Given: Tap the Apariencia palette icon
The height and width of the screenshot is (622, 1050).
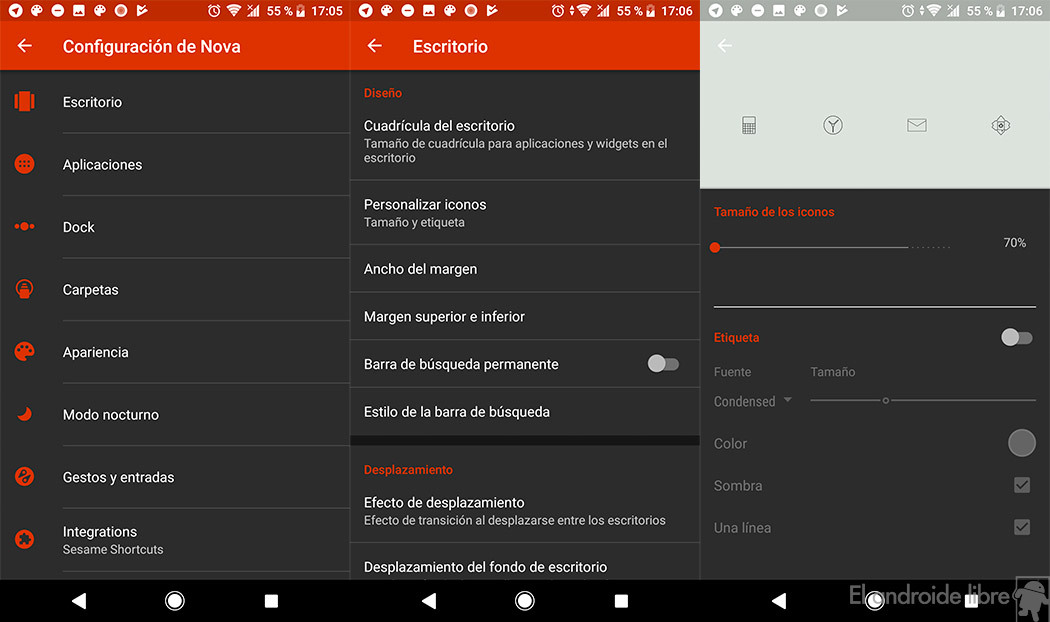Looking at the screenshot, I should [25, 352].
